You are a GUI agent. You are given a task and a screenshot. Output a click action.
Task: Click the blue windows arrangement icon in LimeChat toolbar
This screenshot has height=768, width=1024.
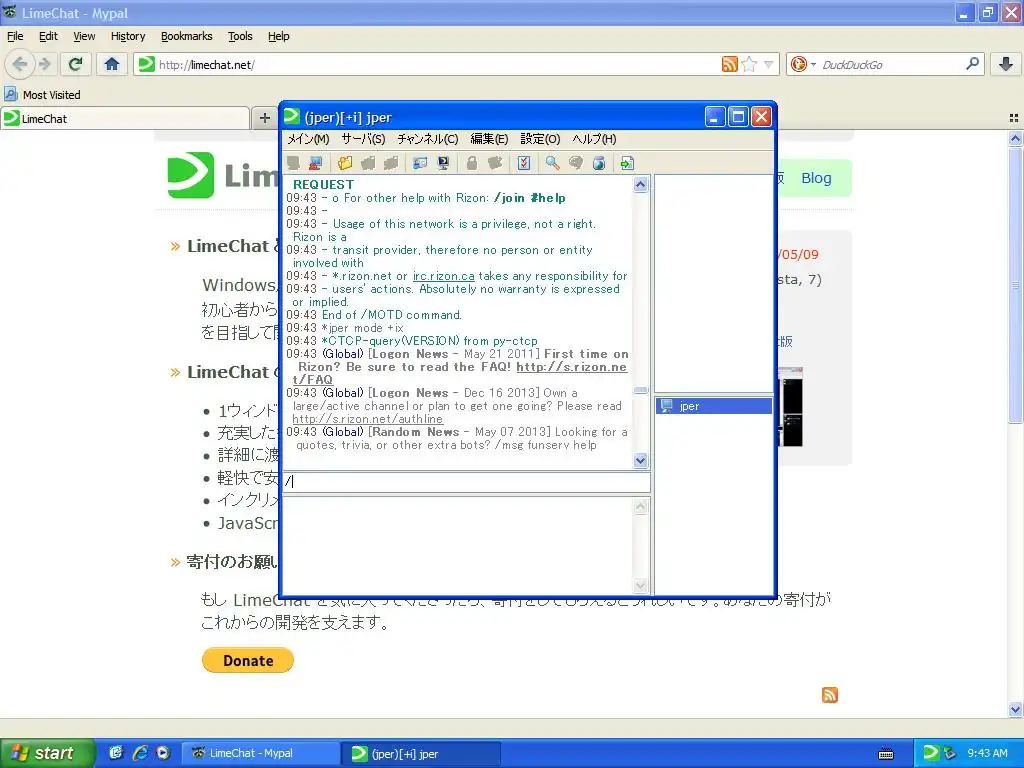tap(420, 163)
